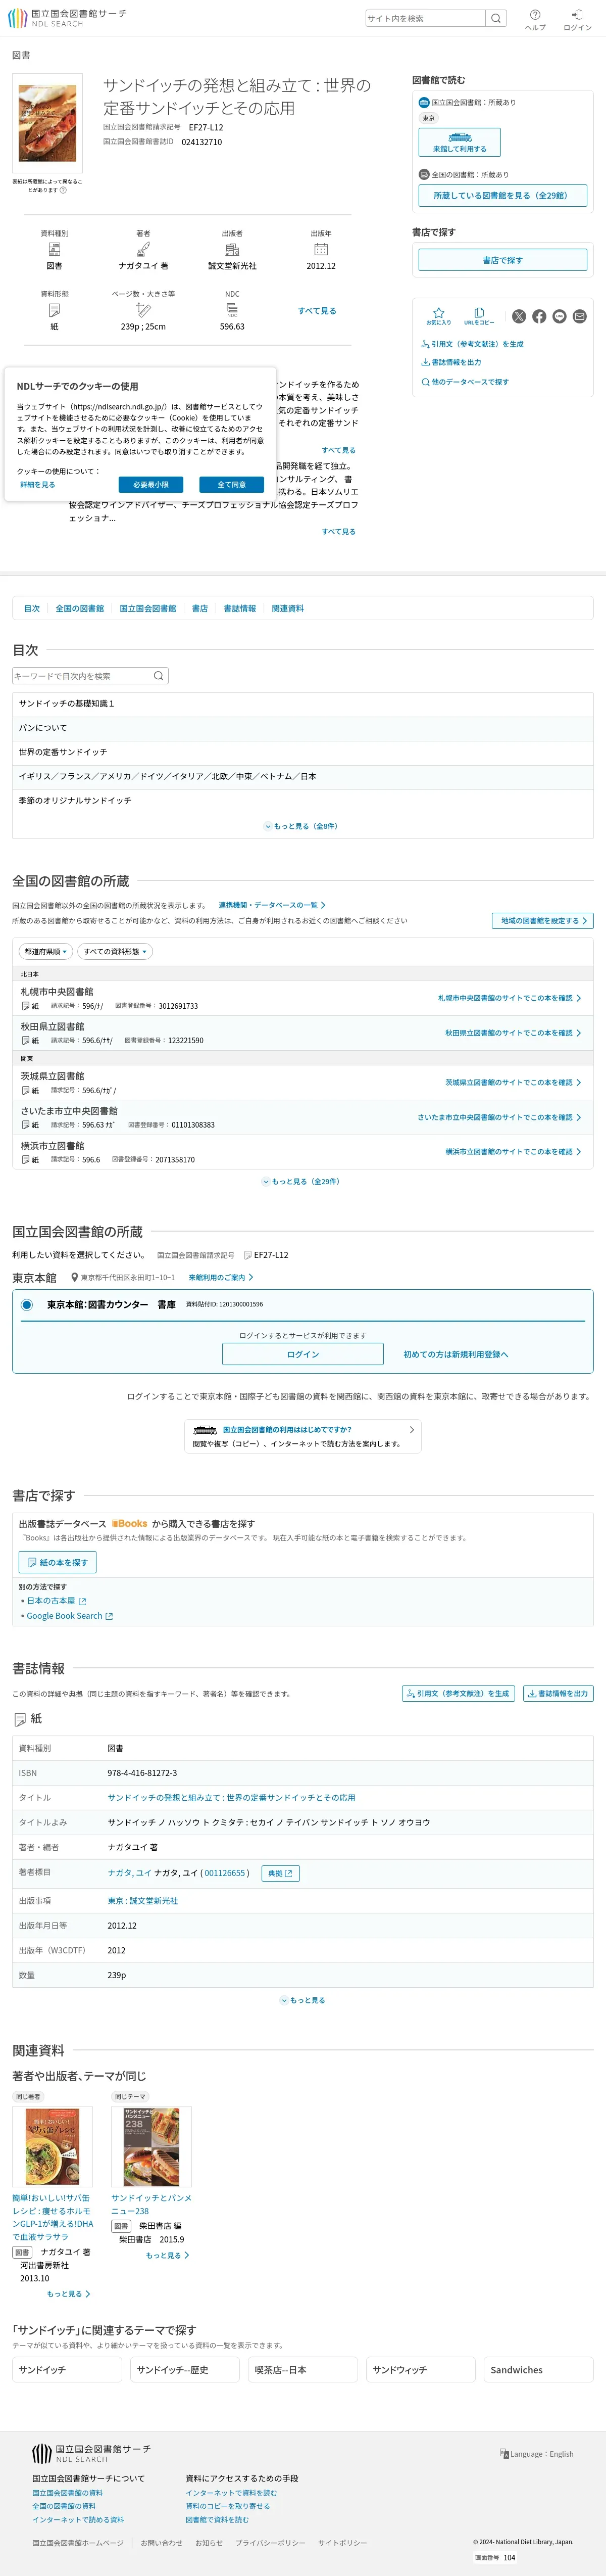This screenshot has width=606, height=2576.
Task: Jump to 全国の図書館 section tab
Action: click(x=80, y=608)
